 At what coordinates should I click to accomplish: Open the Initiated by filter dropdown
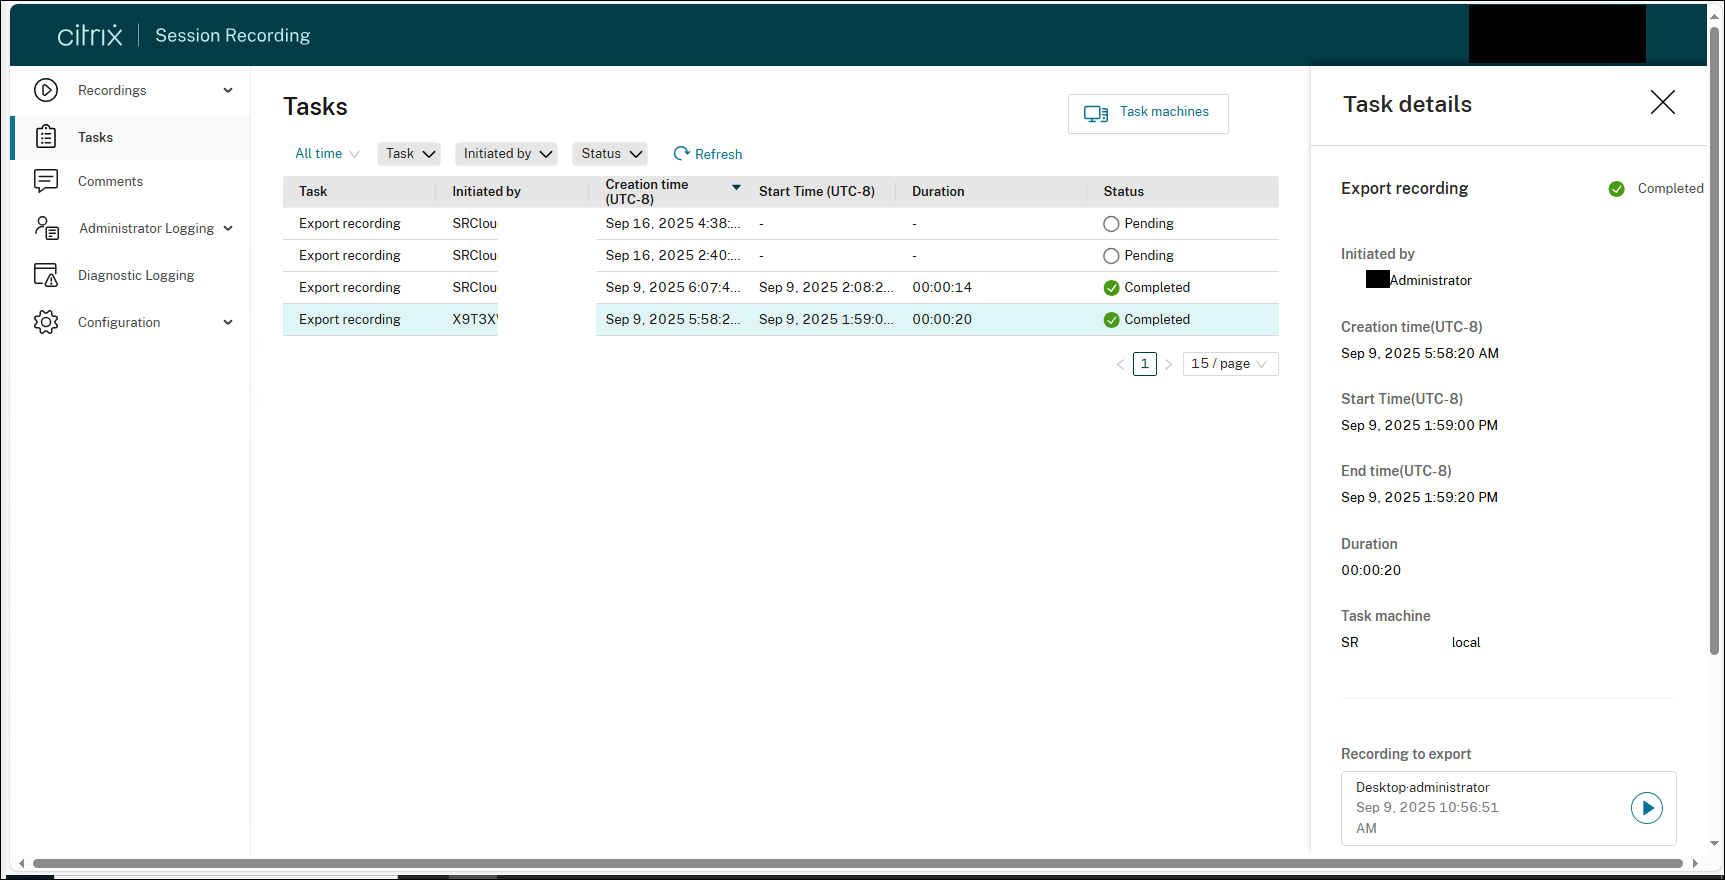508,154
